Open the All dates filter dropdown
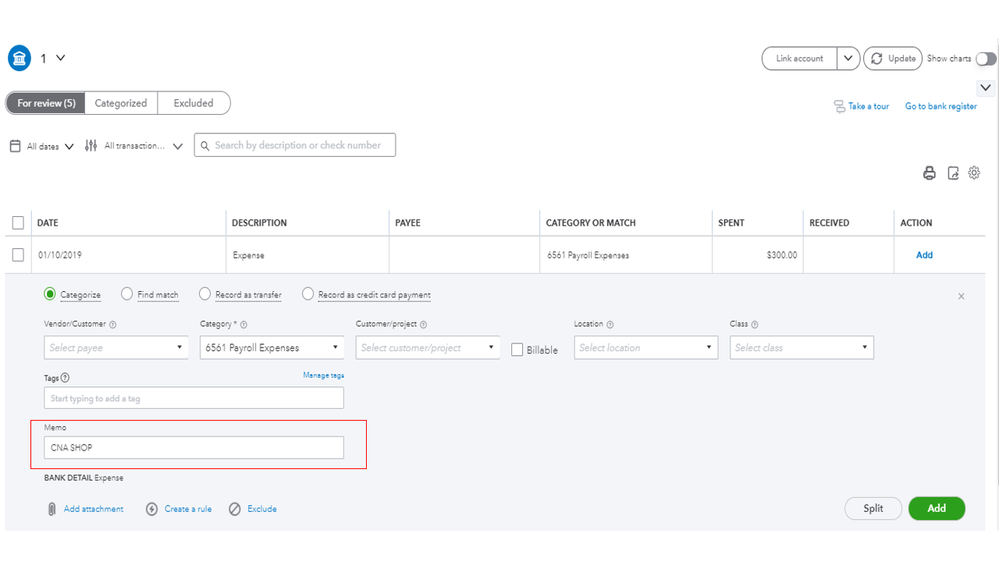 pyautogui.click(x=42, y=146)
